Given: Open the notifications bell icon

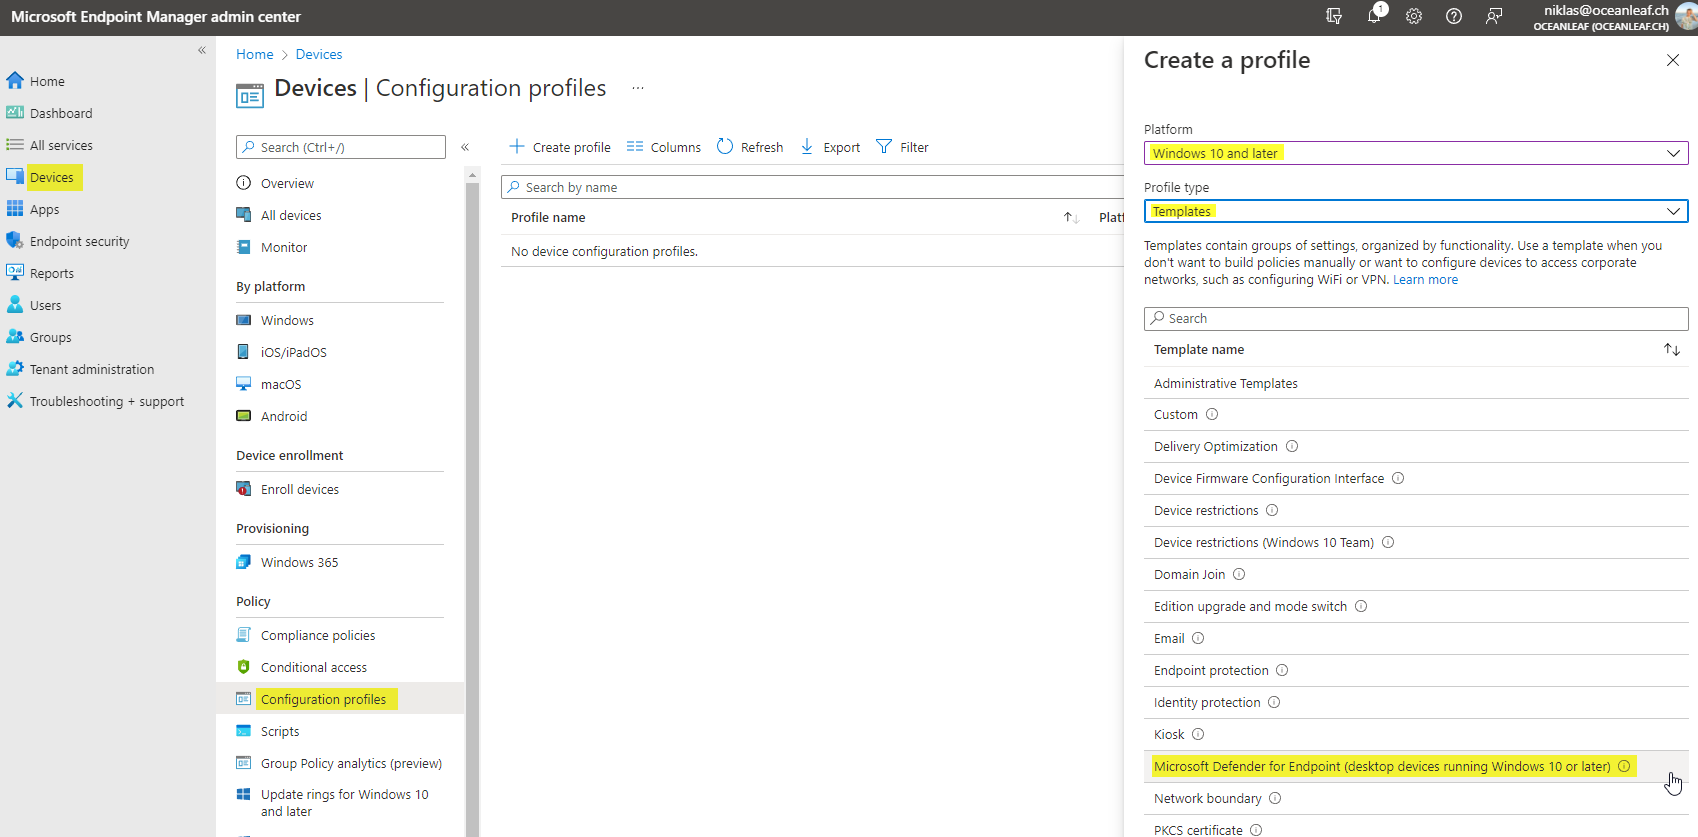Looking at the screenshot, I should pyautogui.click(x=1375, y=16).
